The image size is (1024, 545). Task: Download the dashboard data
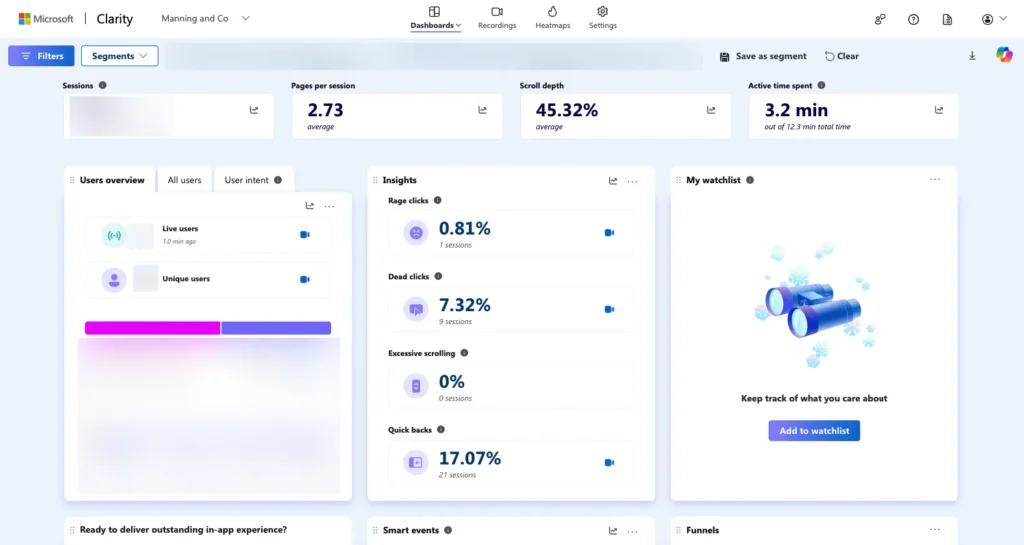pyautogui.click(x=972, y=56)
